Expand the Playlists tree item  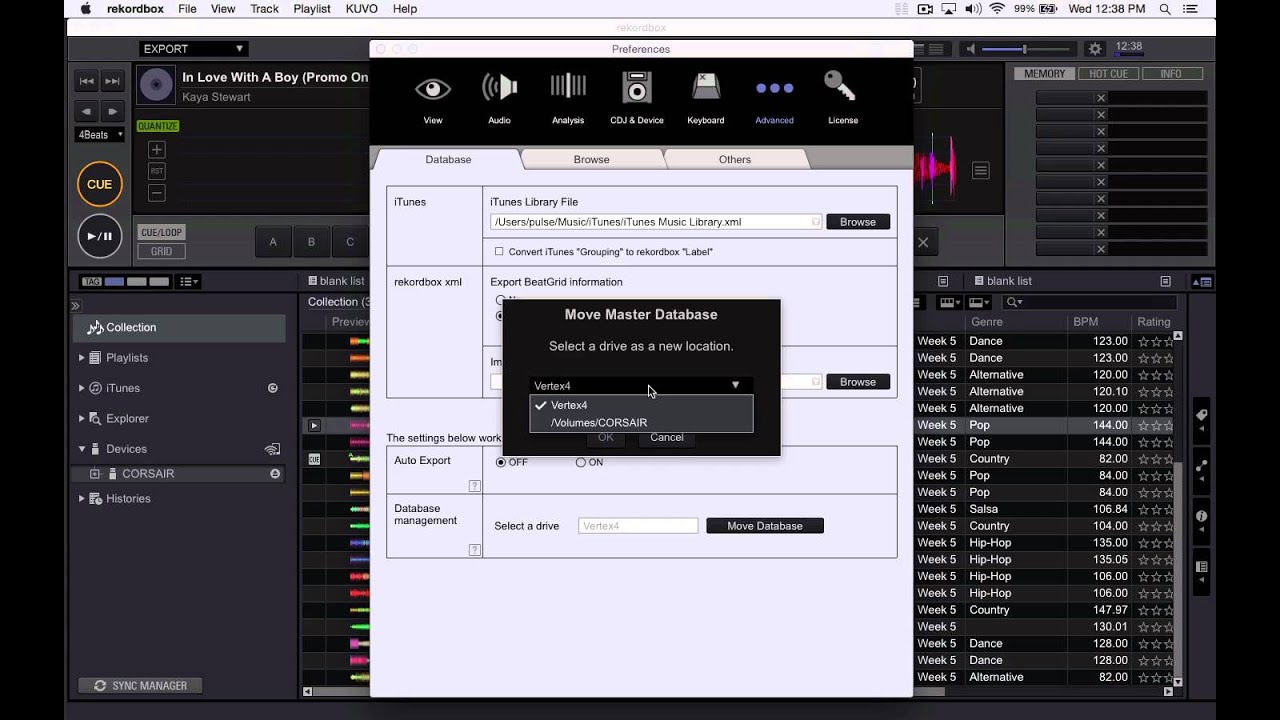82,358
